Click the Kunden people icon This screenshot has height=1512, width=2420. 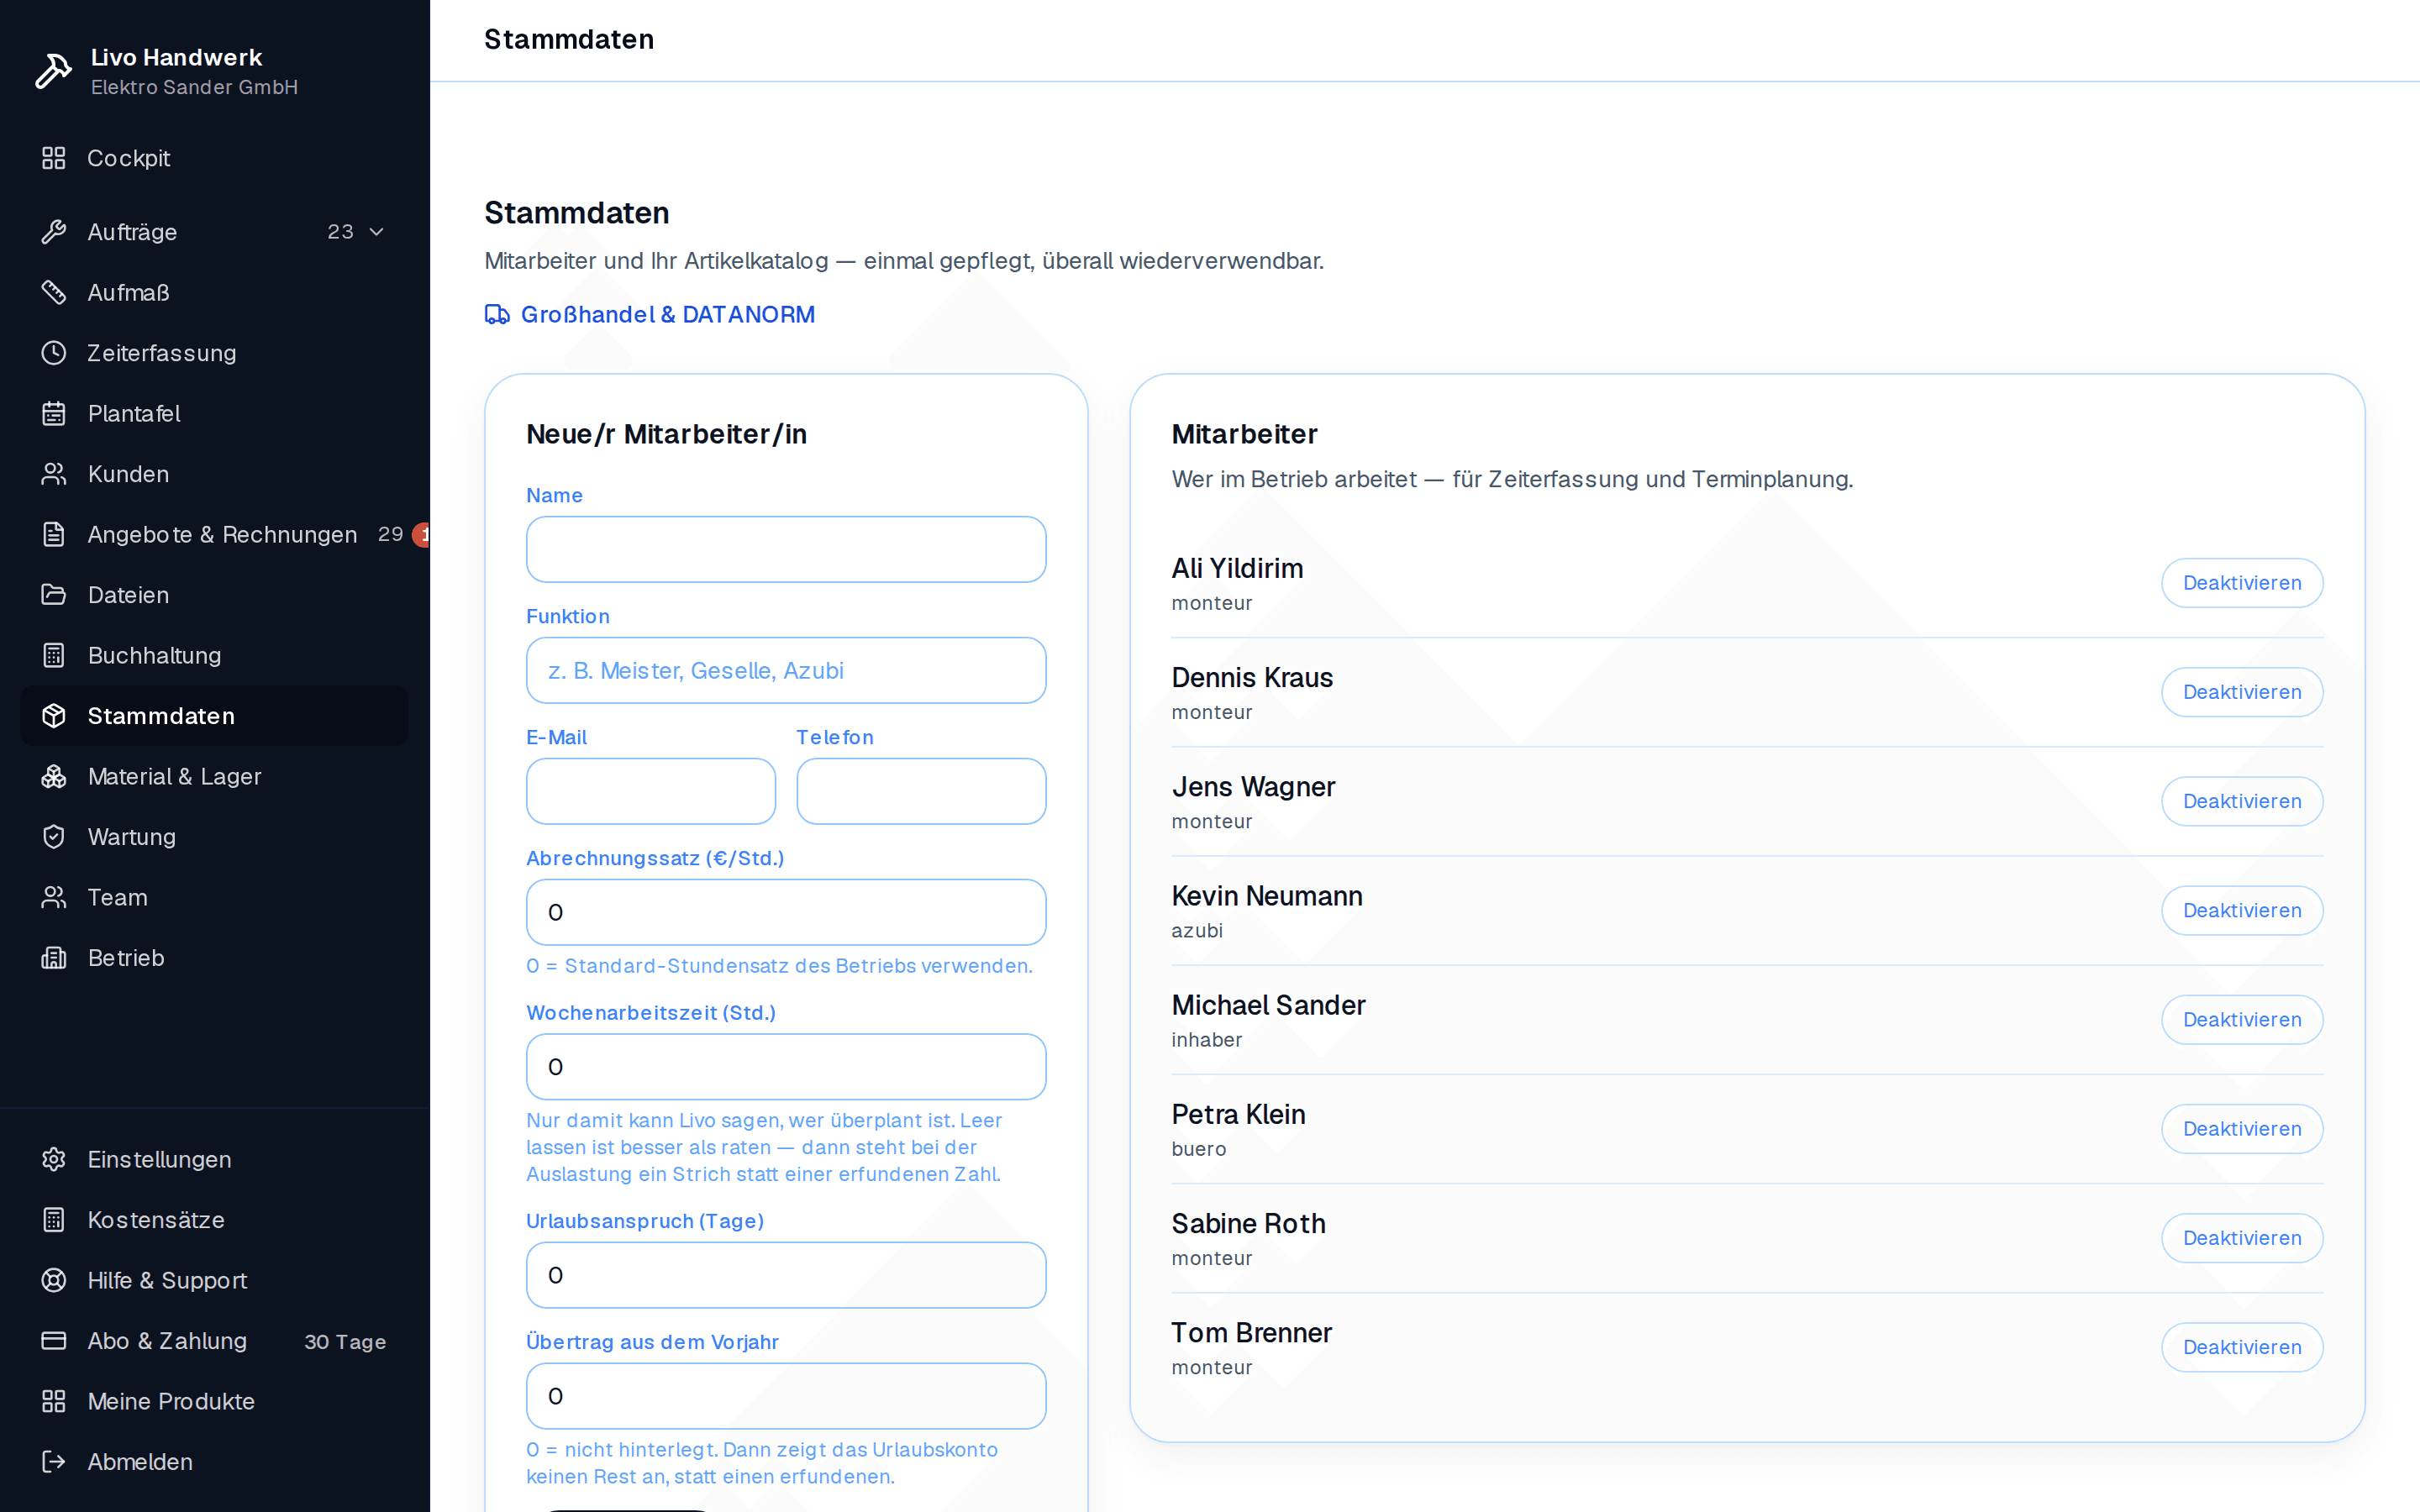point(54,474)
